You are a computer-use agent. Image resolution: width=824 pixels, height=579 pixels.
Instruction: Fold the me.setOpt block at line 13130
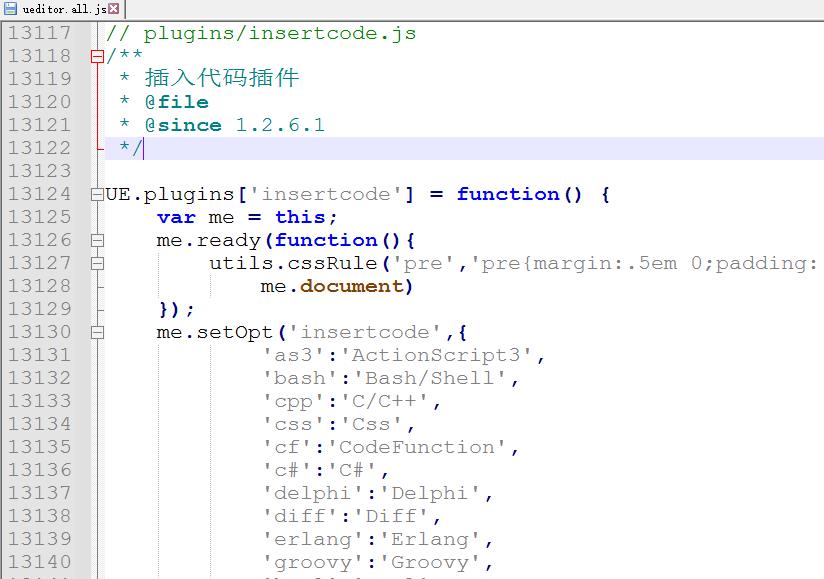pos(97,332)
